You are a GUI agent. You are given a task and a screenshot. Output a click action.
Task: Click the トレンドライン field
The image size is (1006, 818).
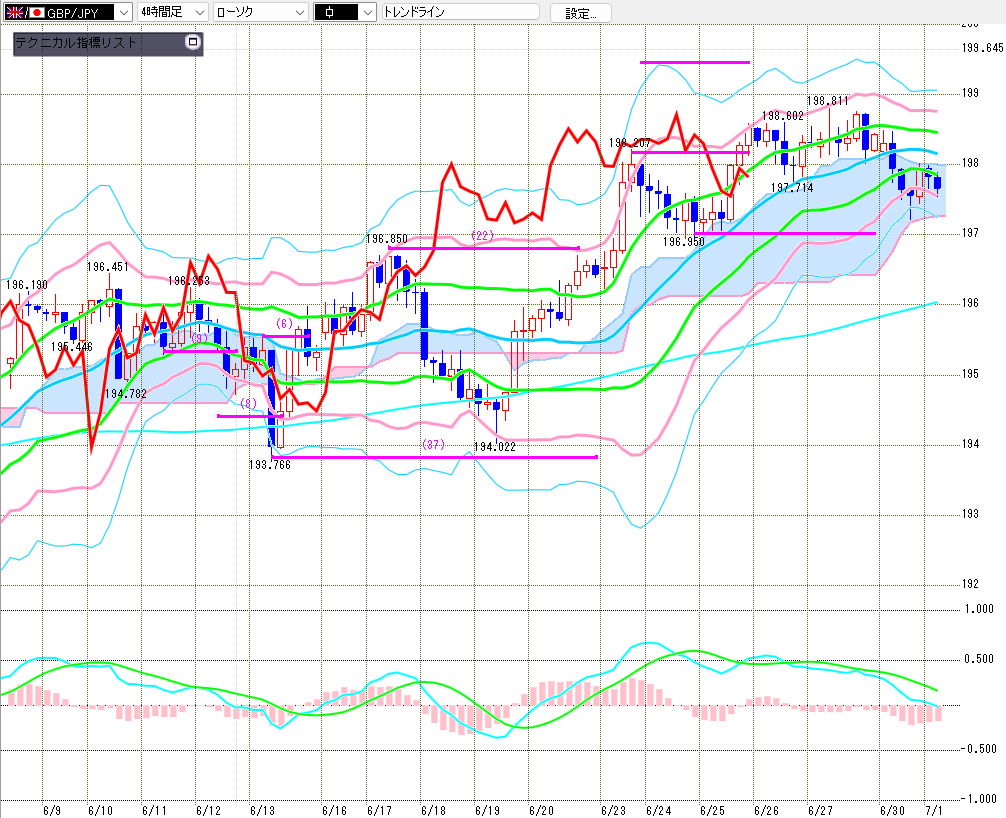[x=461, y=12]
